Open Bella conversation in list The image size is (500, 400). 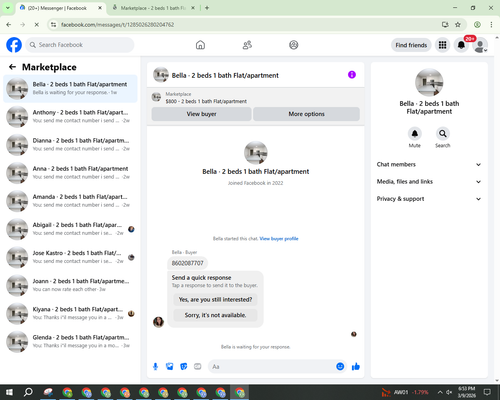[70, 89]
